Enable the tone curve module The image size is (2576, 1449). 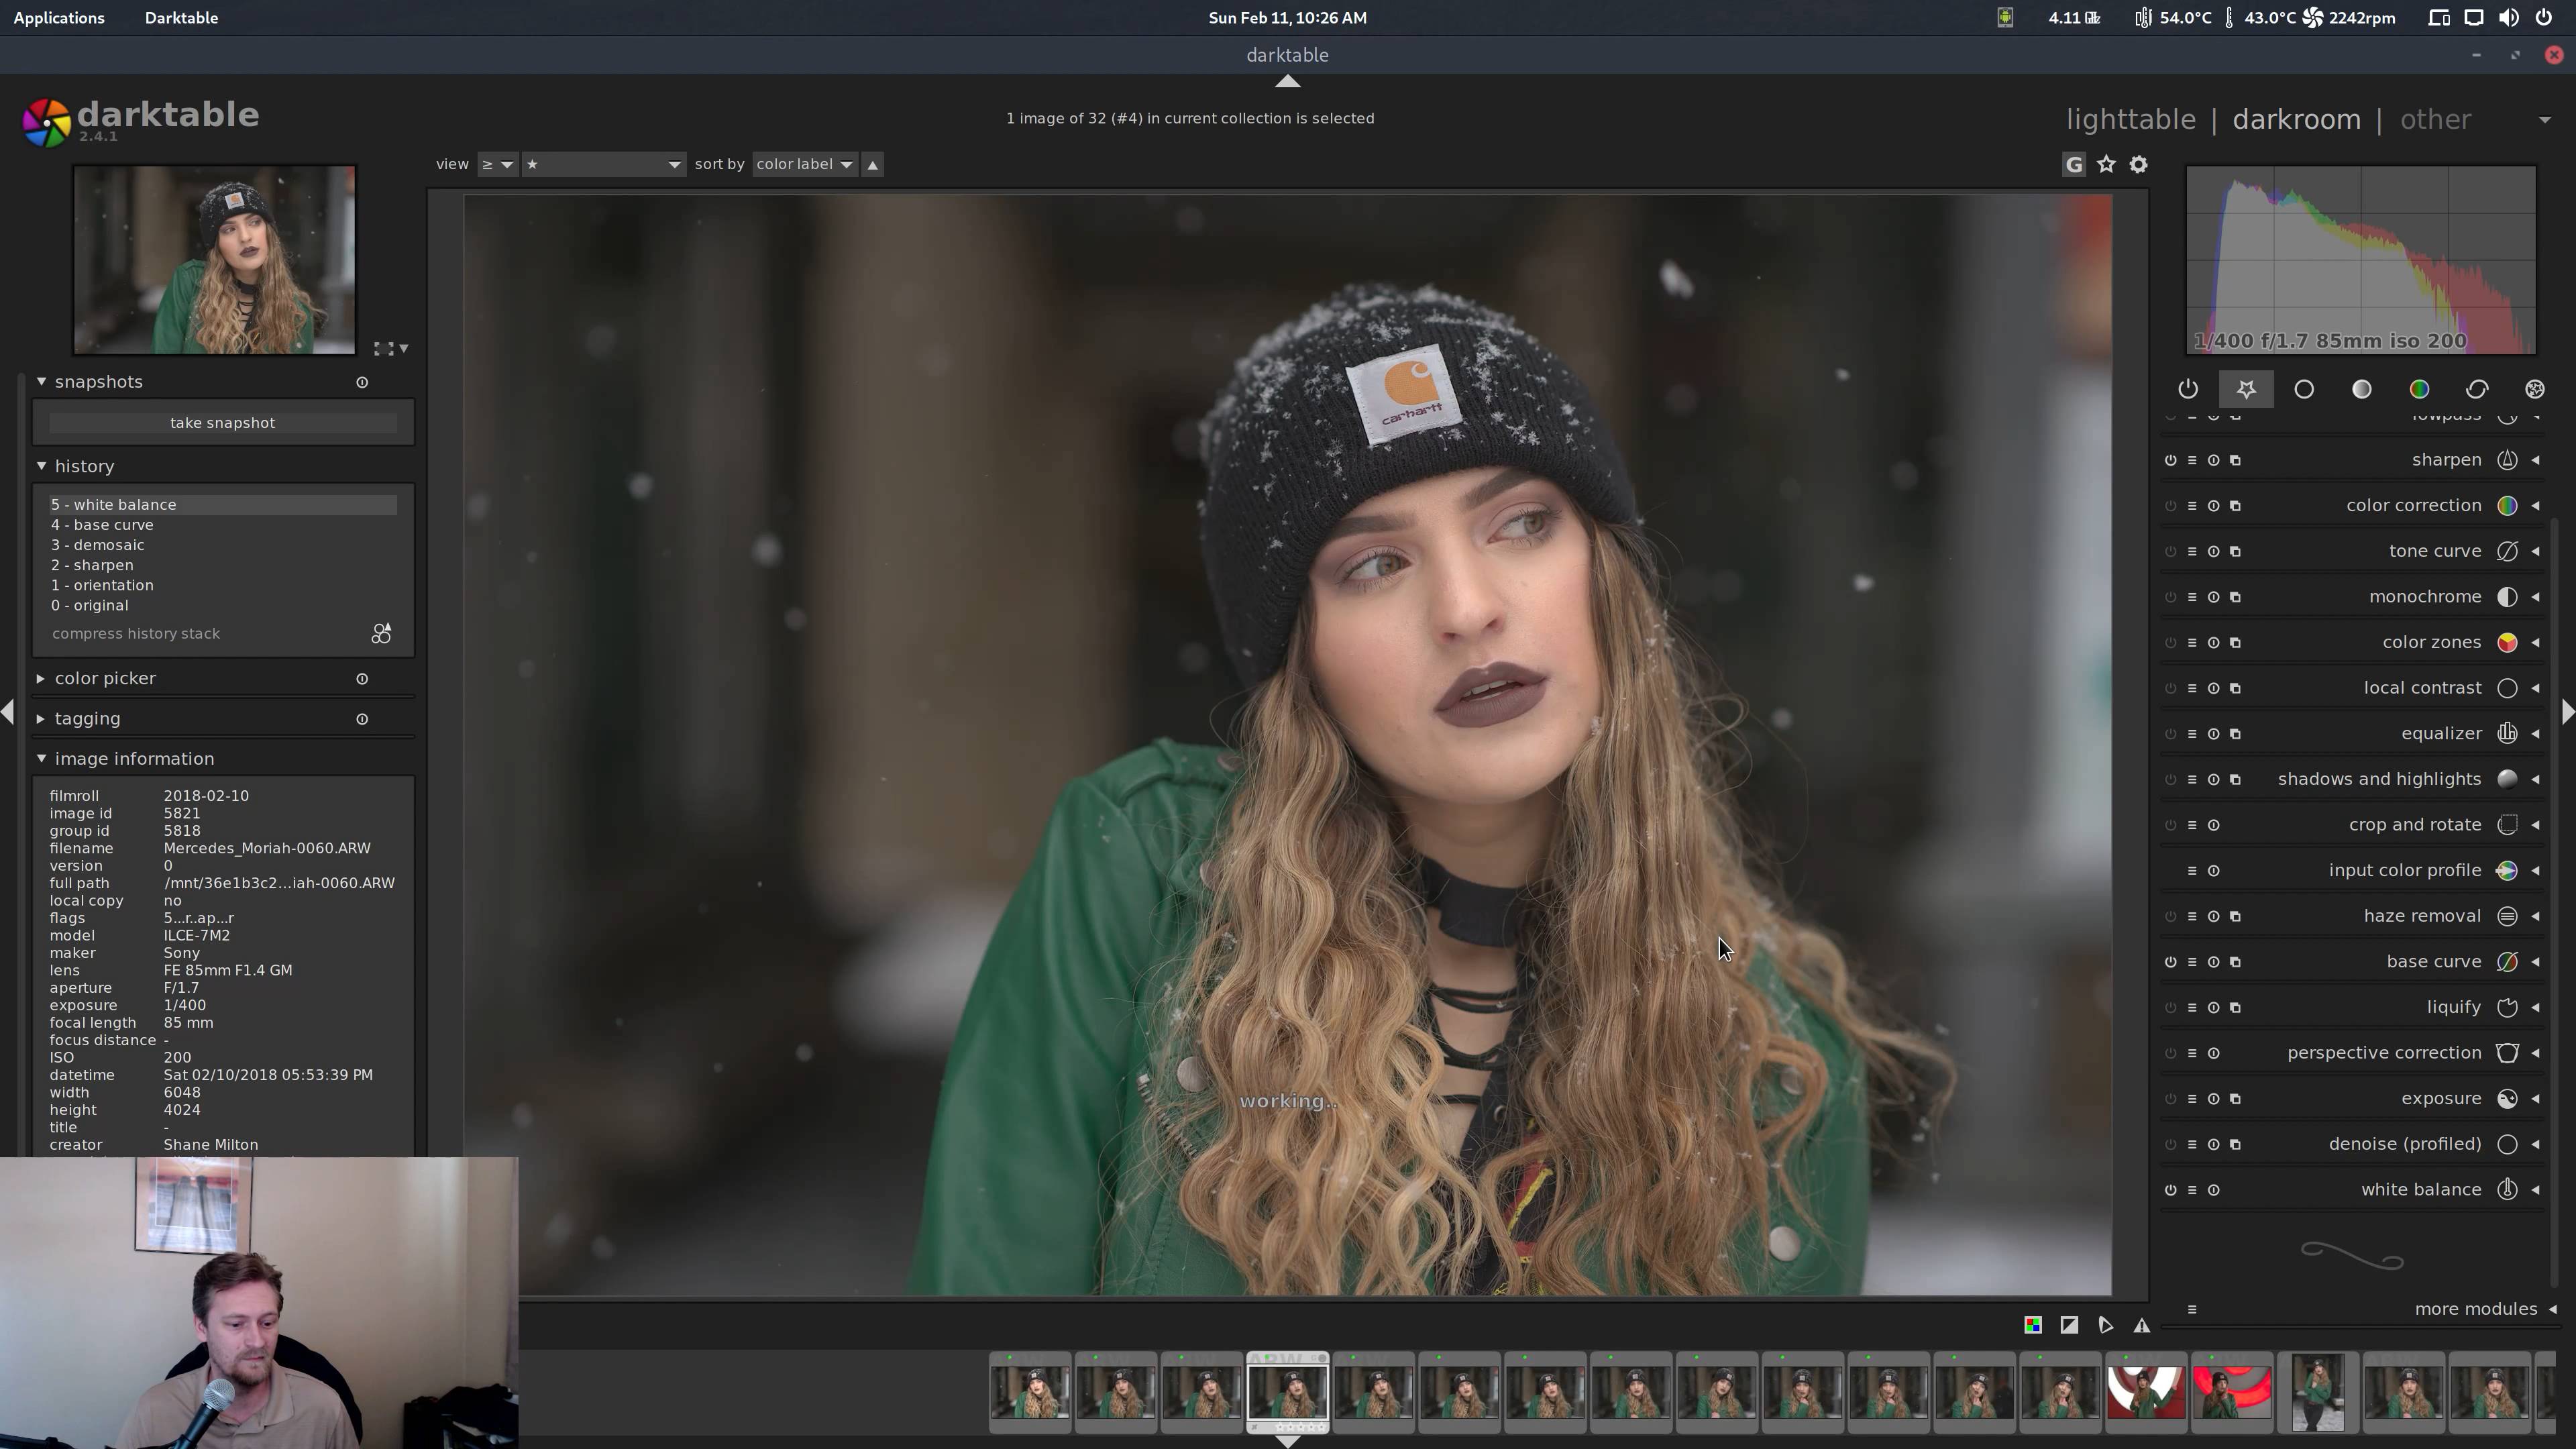[2170, 551]
